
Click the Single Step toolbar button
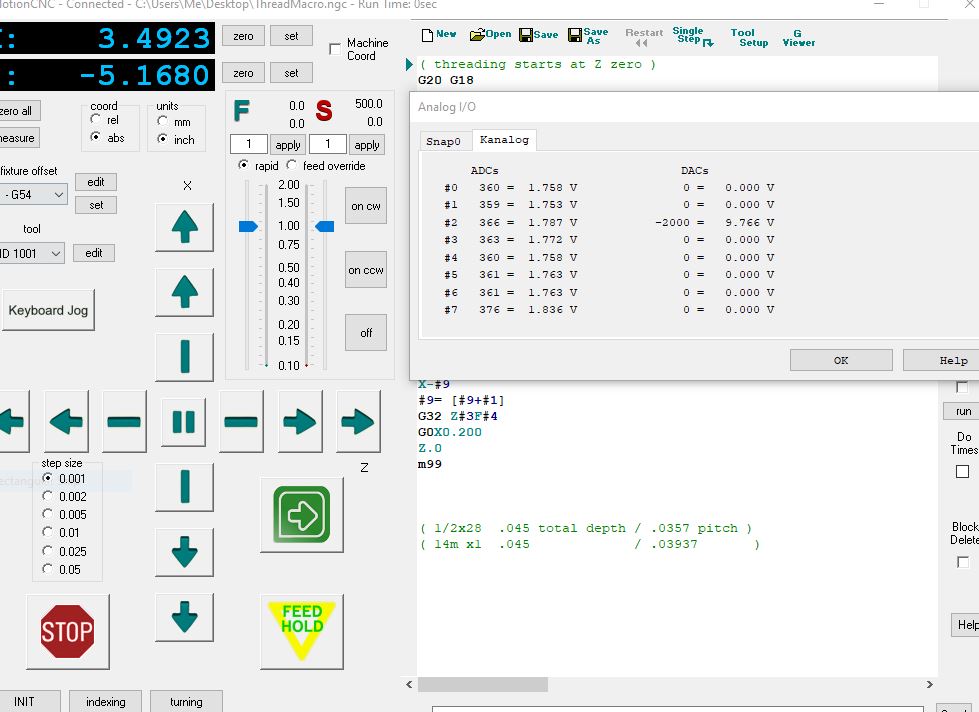click(x=692, y=36)
